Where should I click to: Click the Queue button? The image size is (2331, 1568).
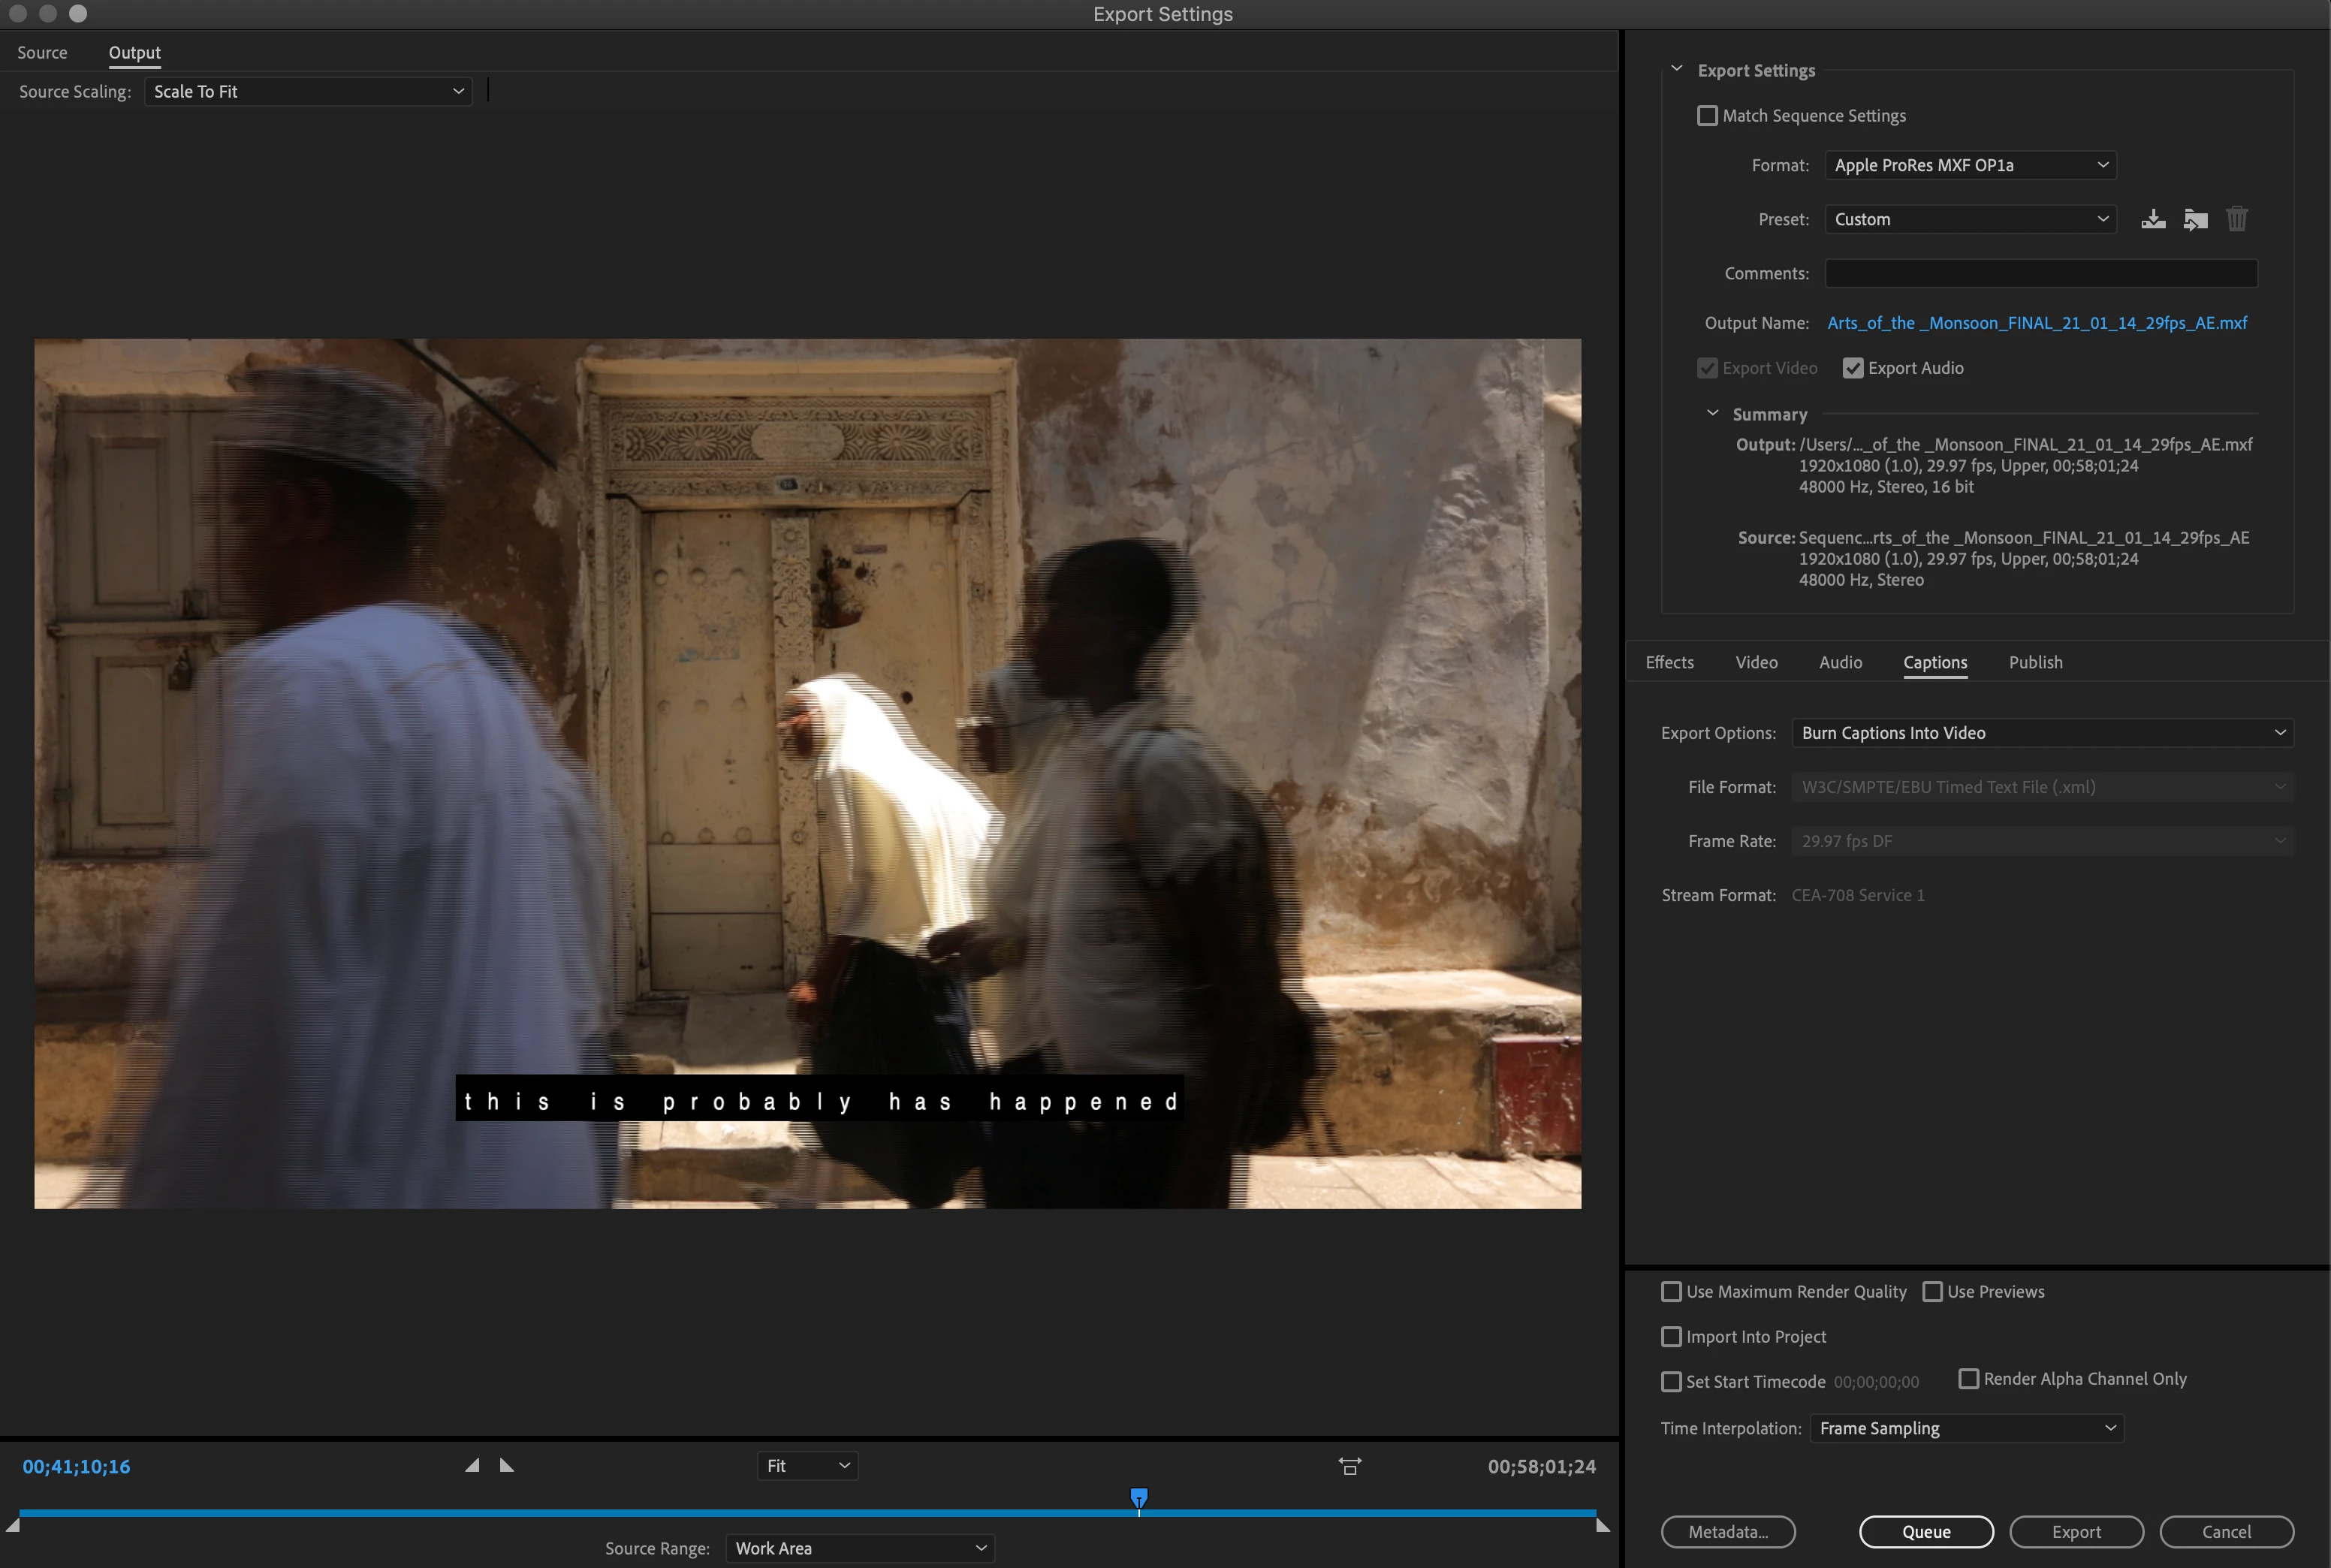pyautogui.click(x=1926, y=1531)
